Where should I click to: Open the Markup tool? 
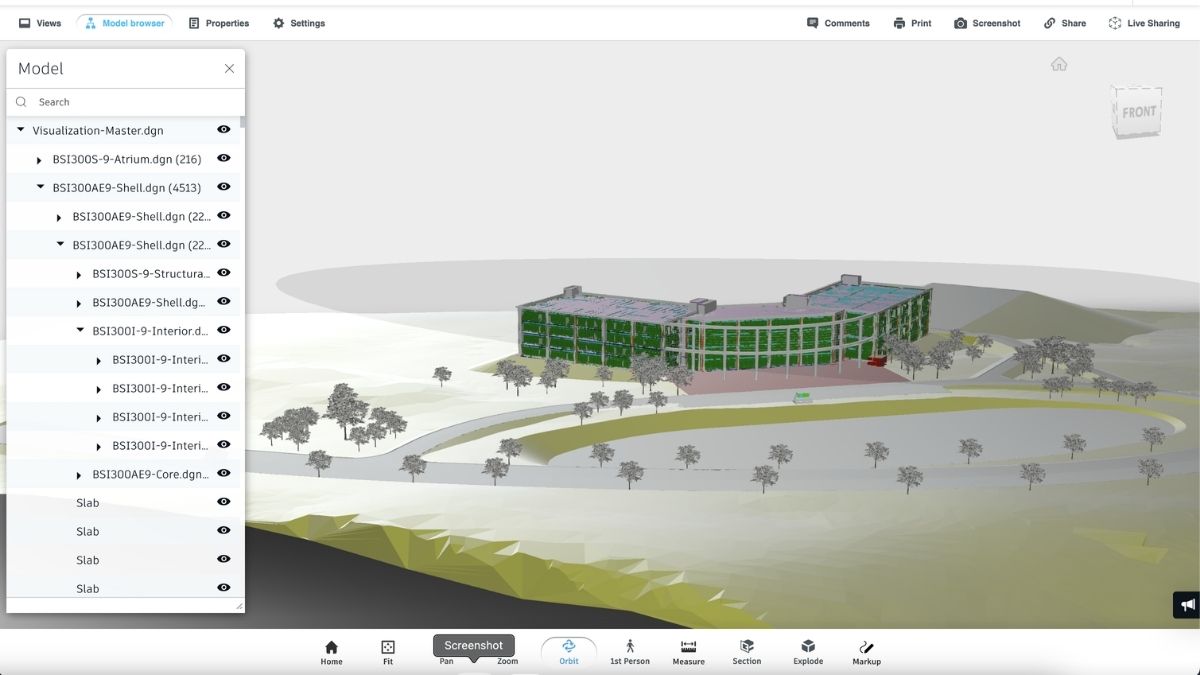tap(866, 653)
